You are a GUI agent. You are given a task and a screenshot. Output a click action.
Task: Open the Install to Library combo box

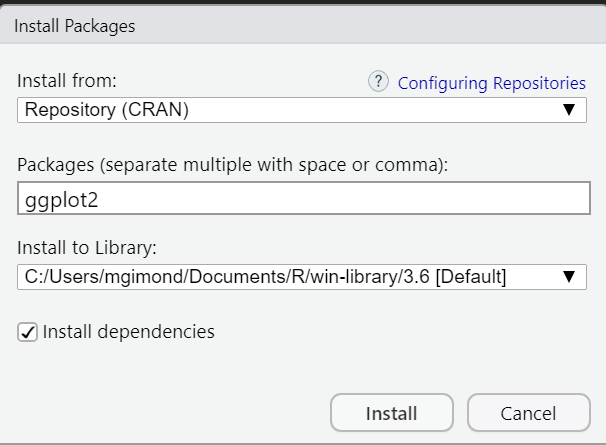[300, 277]
